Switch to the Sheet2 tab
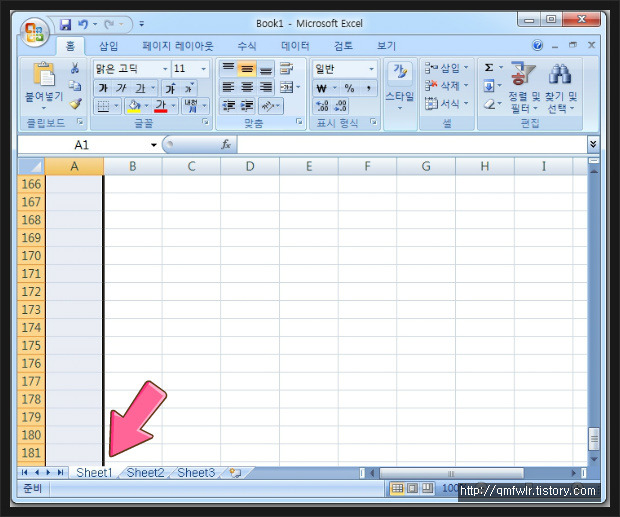Screen dimensions: 620x517 [x=145, y=473]
